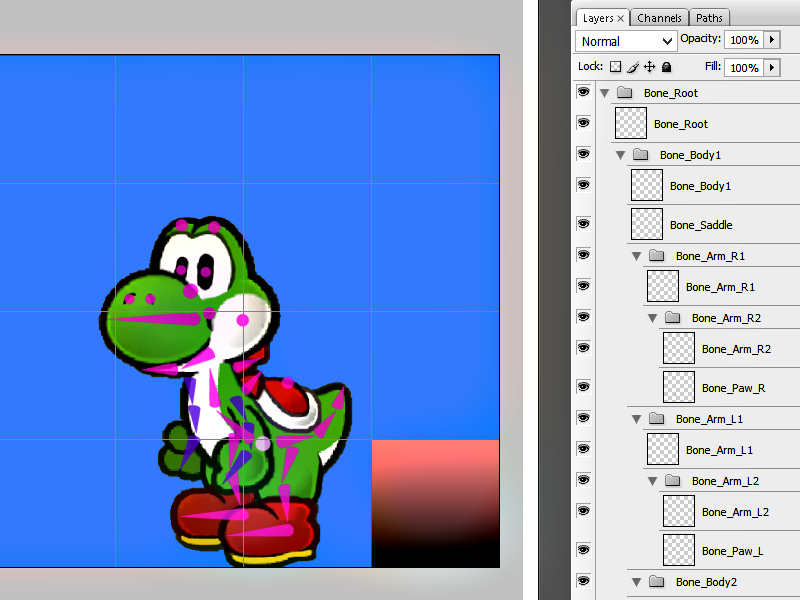Hide the Bone_Arm_L1 group

pyautogui.click(x=583, y=418)
